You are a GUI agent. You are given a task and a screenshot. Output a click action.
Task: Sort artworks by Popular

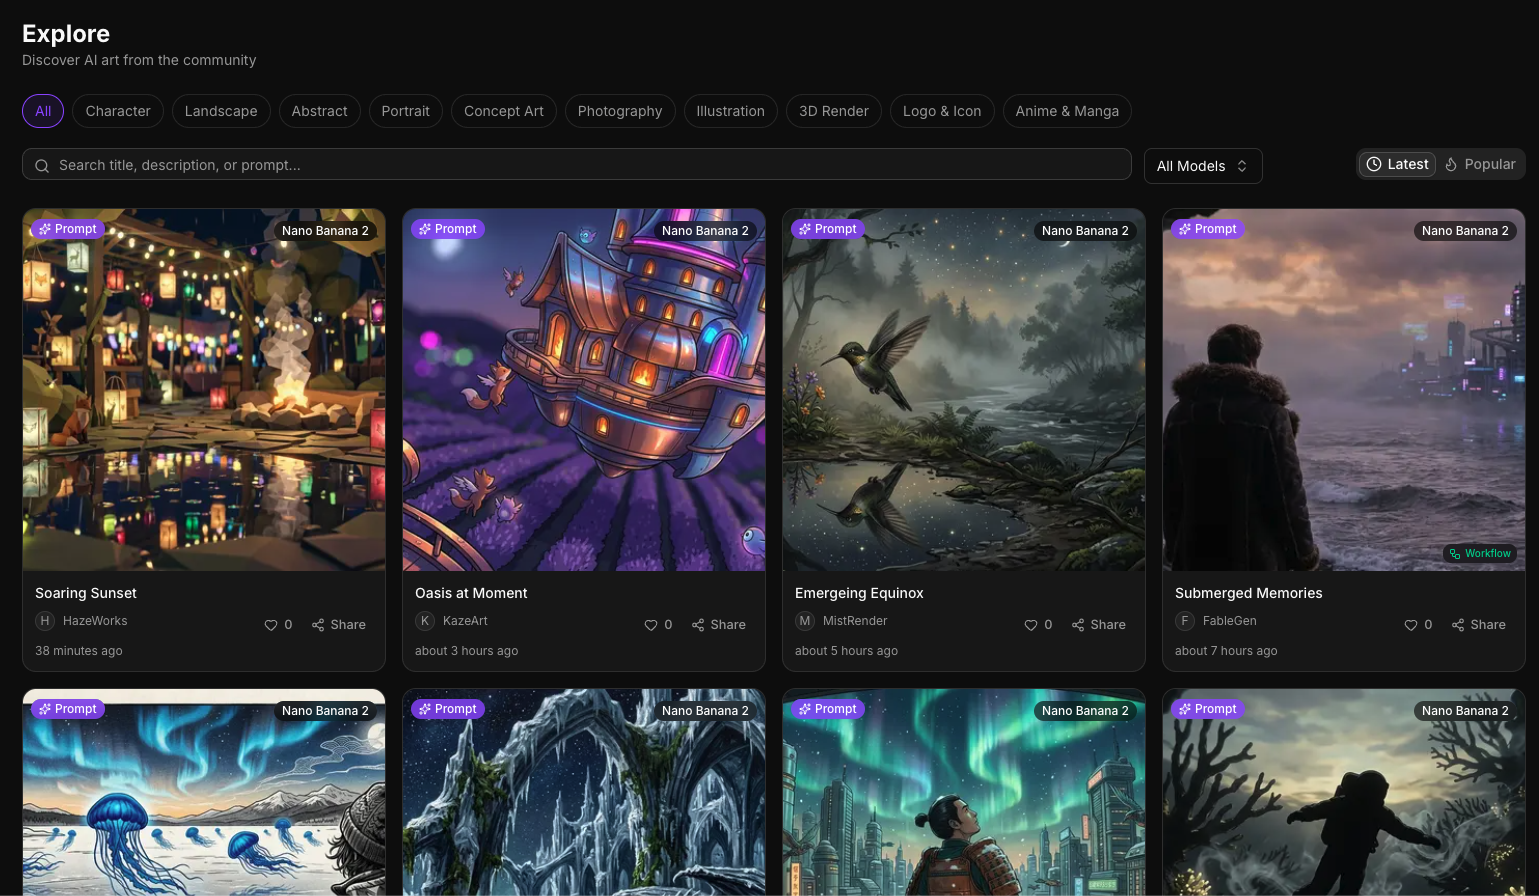tap(1480, 164)
